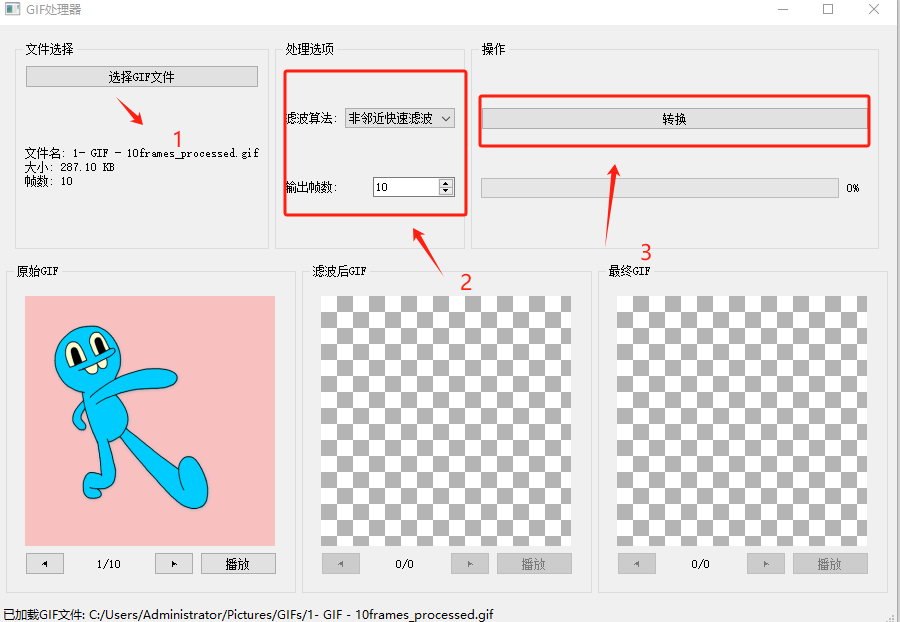Image resolution: width=900 pixels, height=622 pixels.
Task: Go to previous frame of 滤波后GIF
Action: point(340,564)
